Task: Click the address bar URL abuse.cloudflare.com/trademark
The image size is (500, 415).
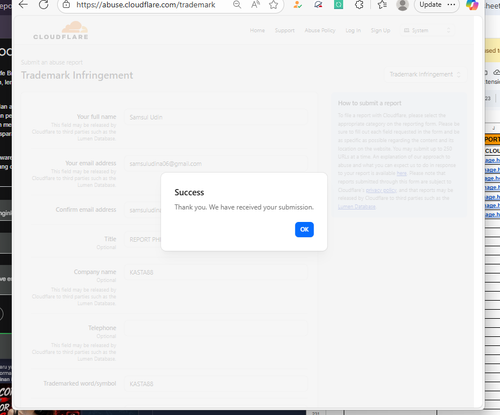Action: click(x=146, y=5)
